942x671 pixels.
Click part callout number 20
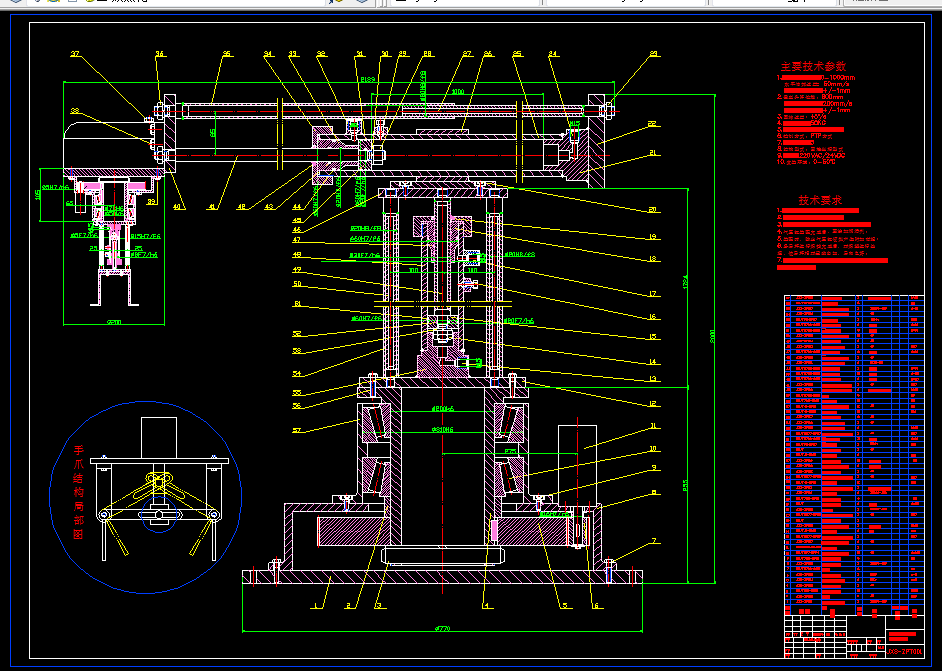click(653, 210)
